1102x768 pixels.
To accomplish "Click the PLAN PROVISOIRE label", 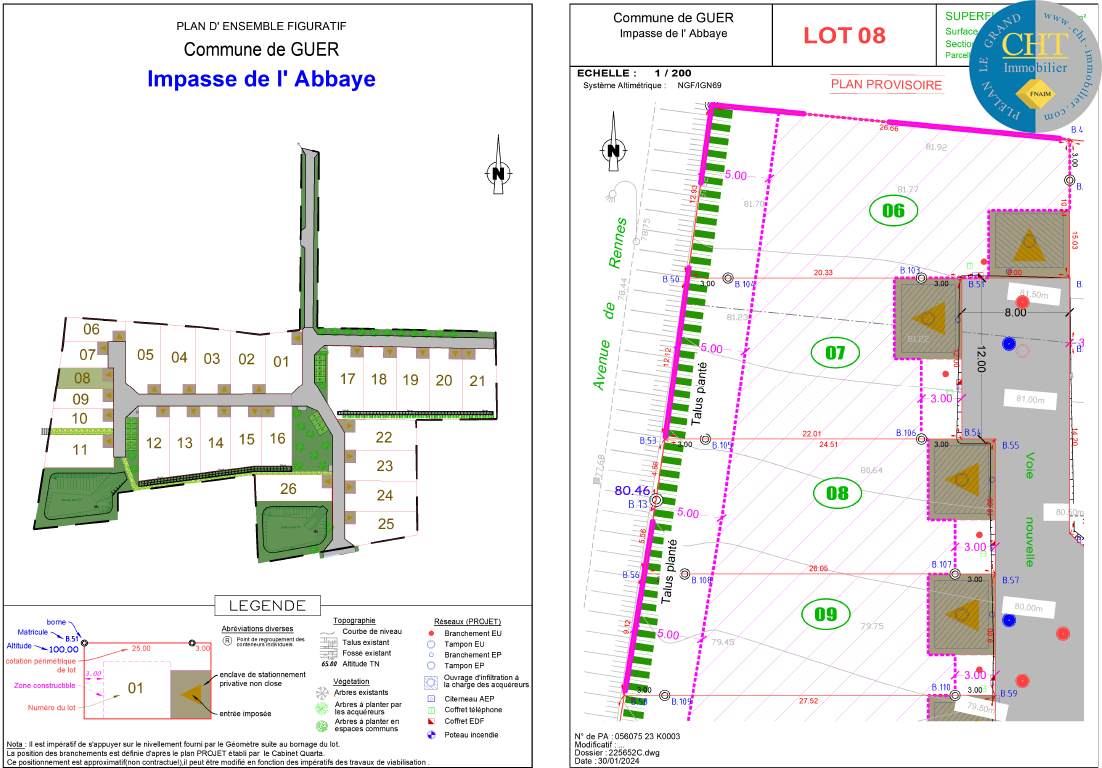I will (x=886, y=85).
